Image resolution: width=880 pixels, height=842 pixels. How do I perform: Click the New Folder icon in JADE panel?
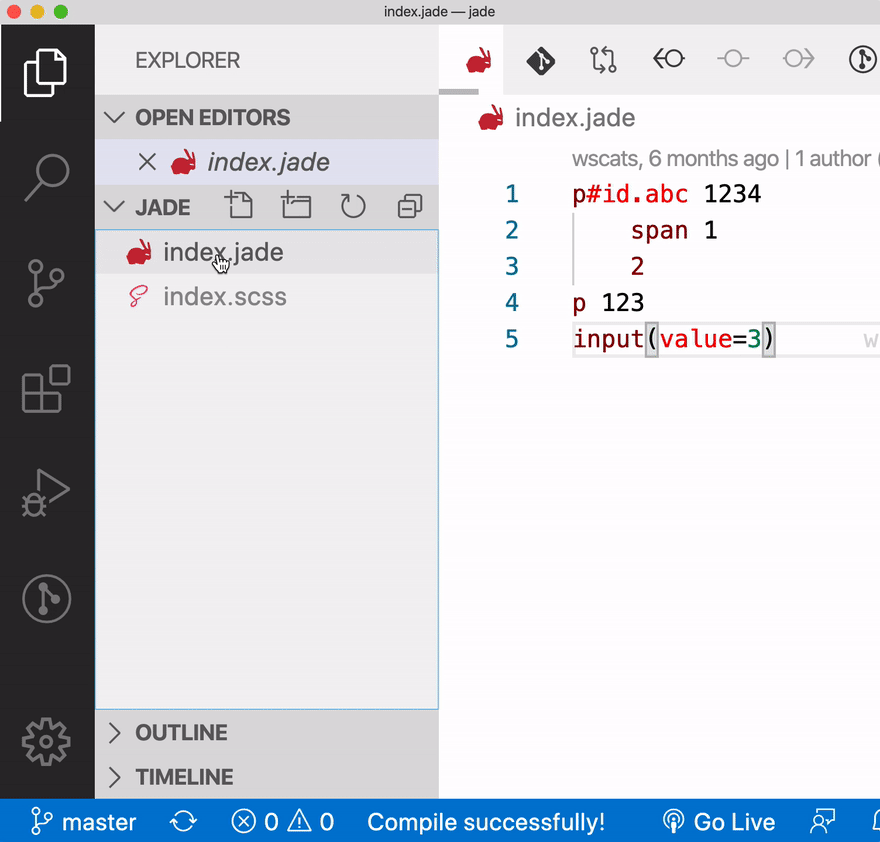click(296, 206)
